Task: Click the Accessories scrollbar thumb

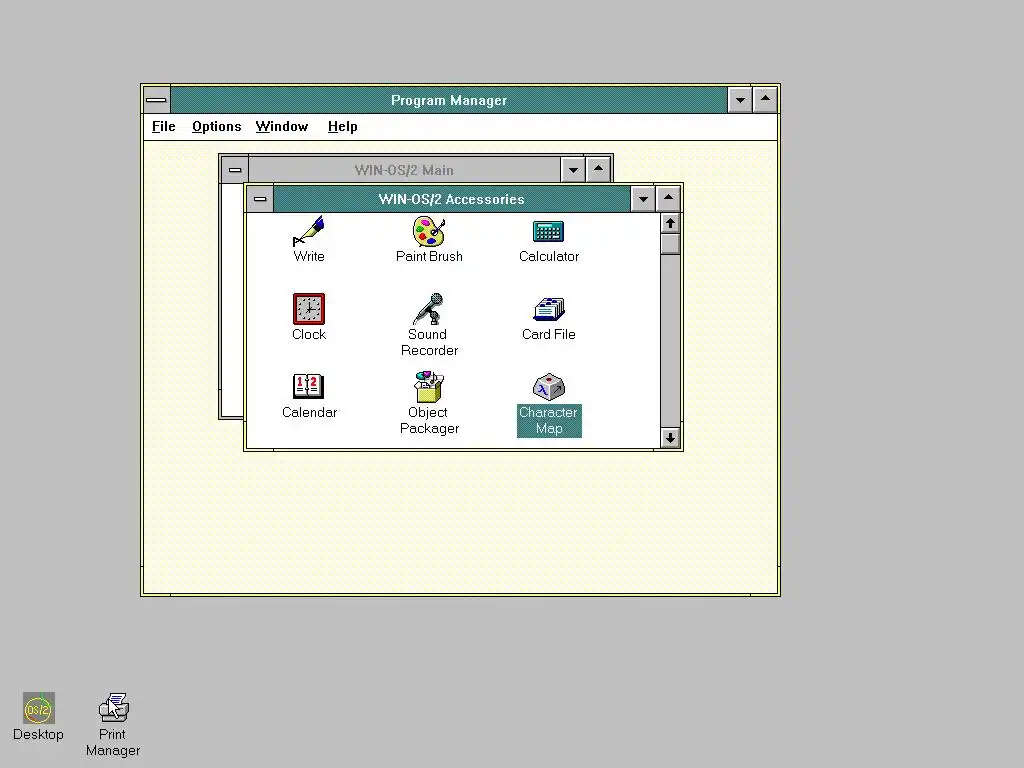Action: point(670,244)
